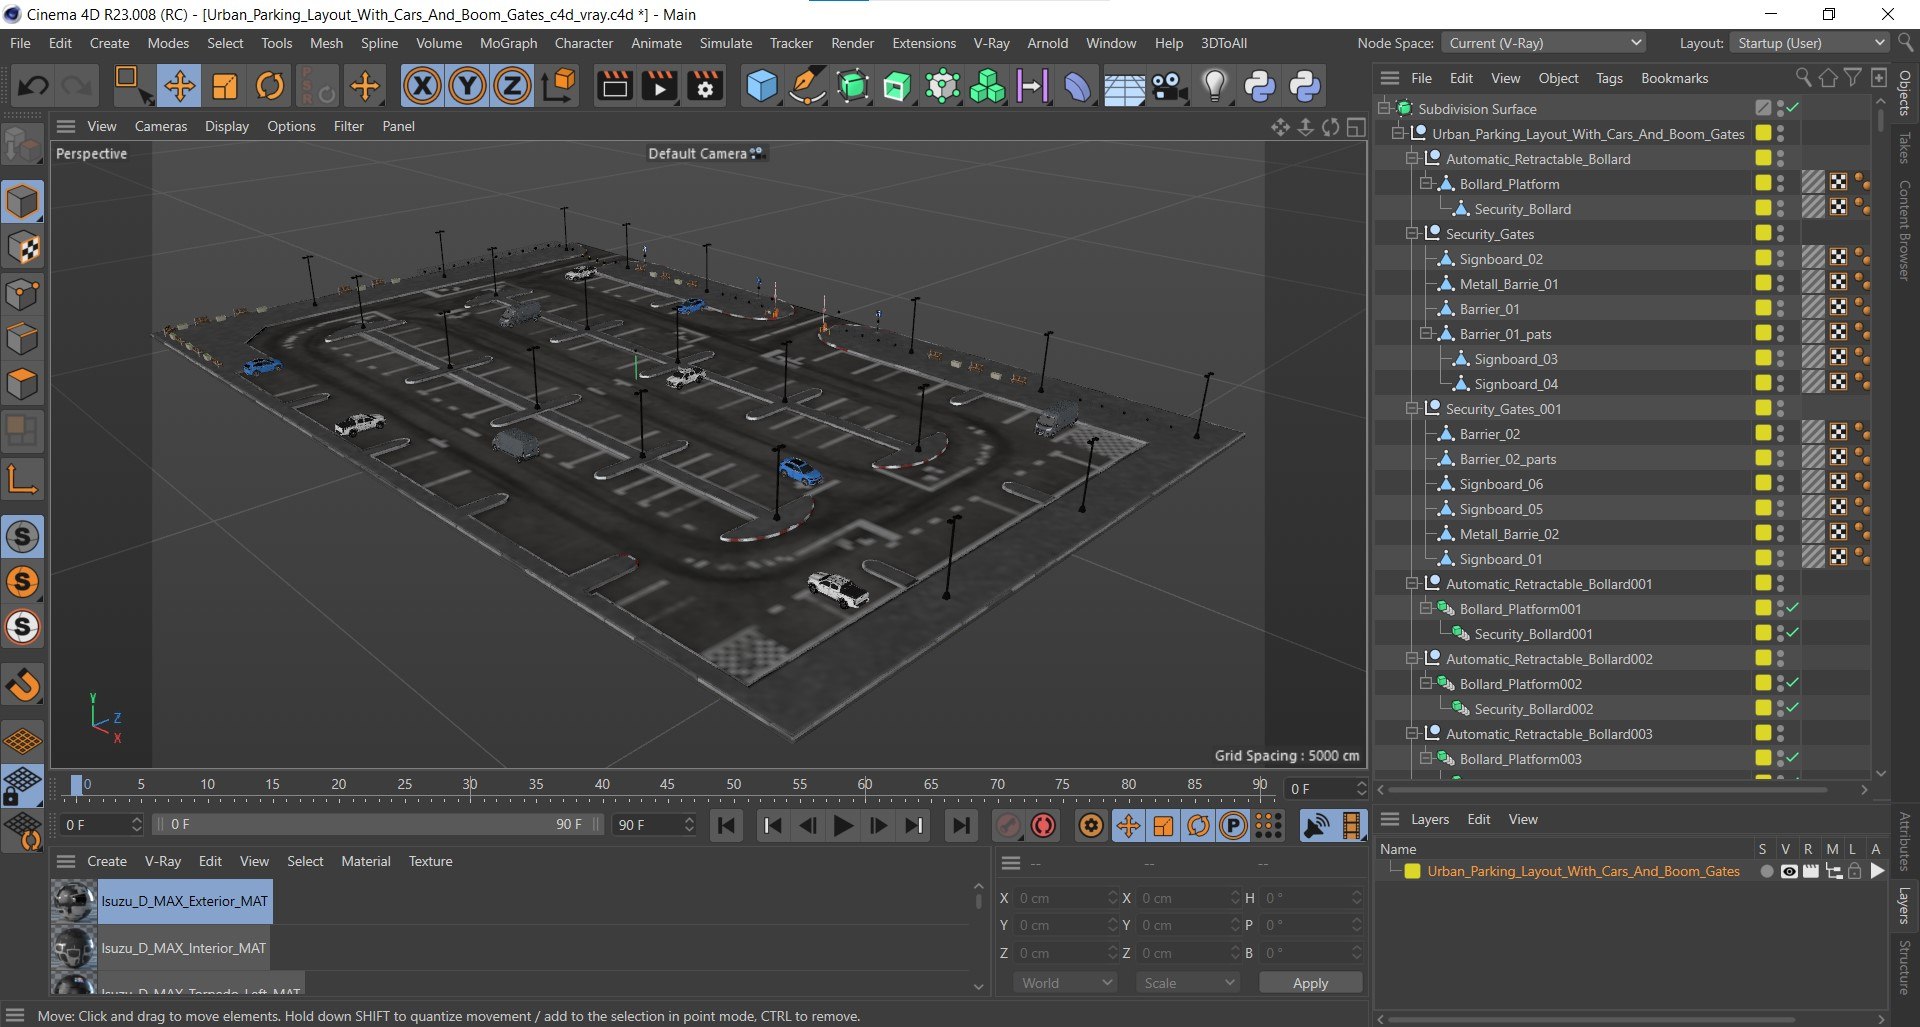Viewport: 1920px width, 1027px height.
Task: Add a Light object with bulb icon
Action: coord(1214,86)
